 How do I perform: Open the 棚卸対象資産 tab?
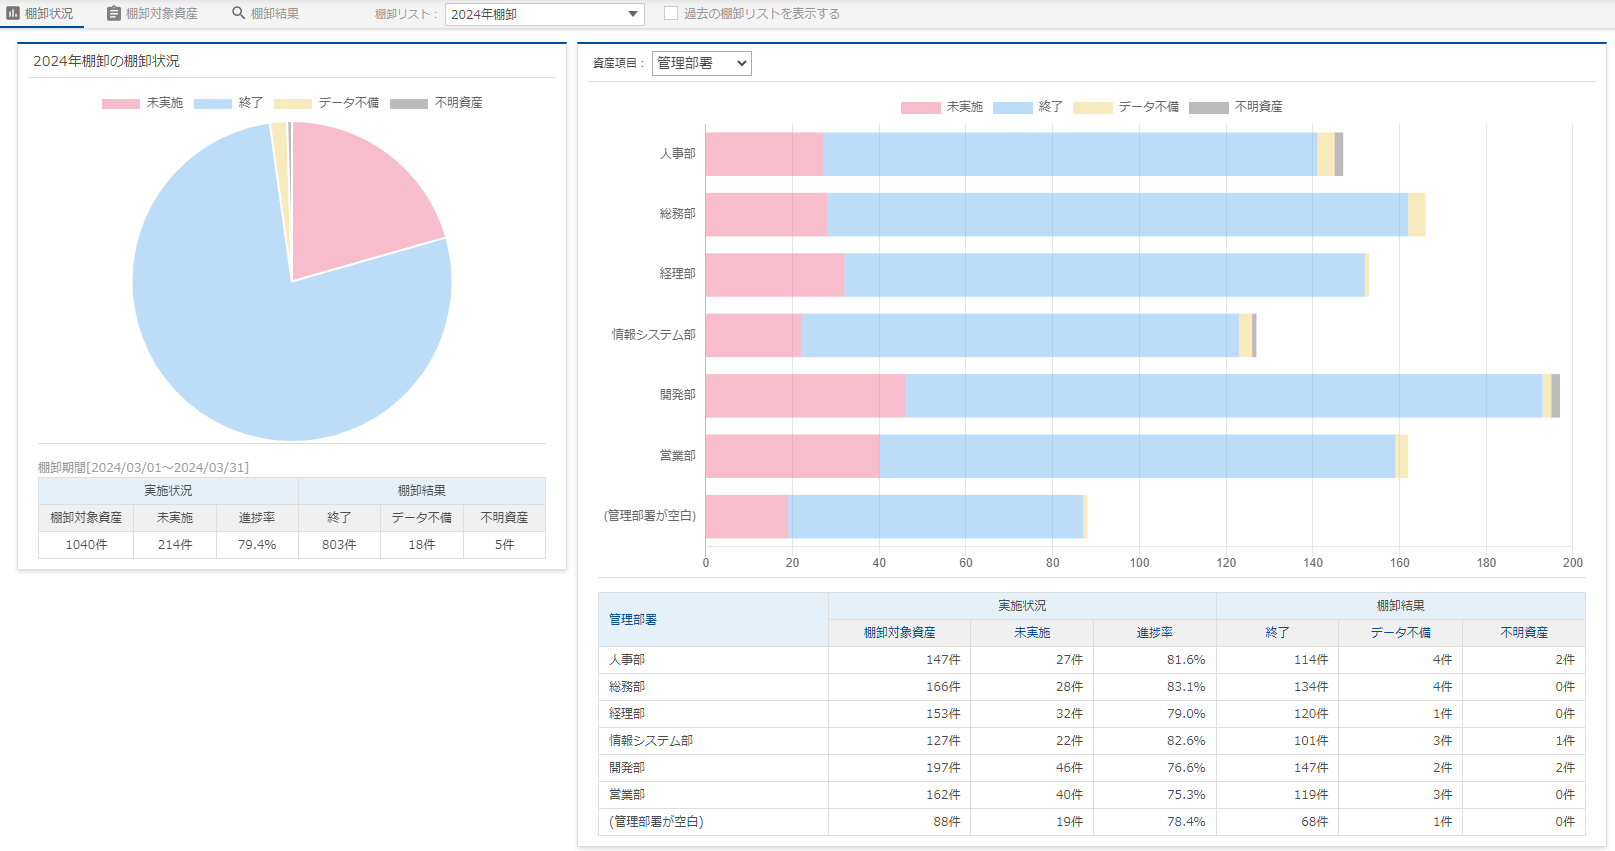click(153, 14)
